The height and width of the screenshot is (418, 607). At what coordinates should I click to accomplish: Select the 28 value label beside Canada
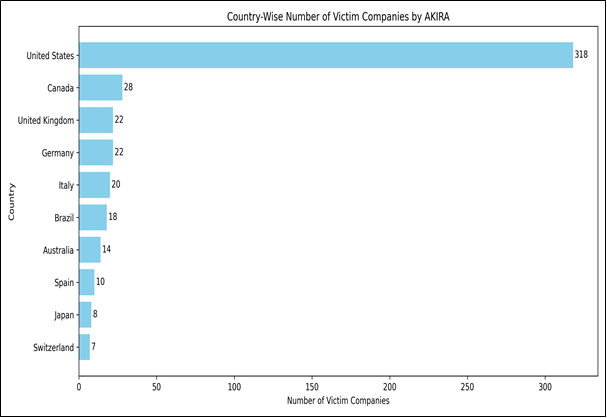point(129,88)
